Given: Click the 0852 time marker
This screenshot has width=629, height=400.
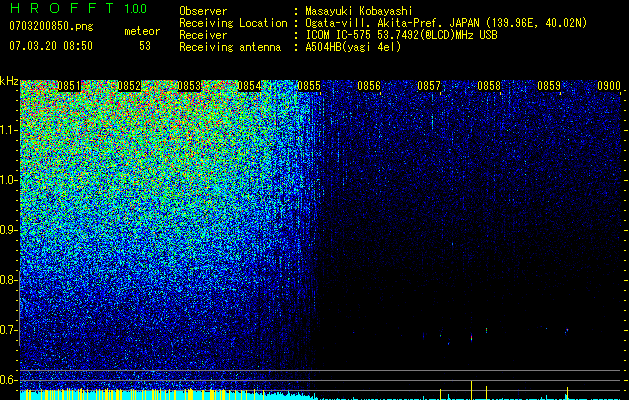Looking at the screenshot, I should [x=129, y=86].
